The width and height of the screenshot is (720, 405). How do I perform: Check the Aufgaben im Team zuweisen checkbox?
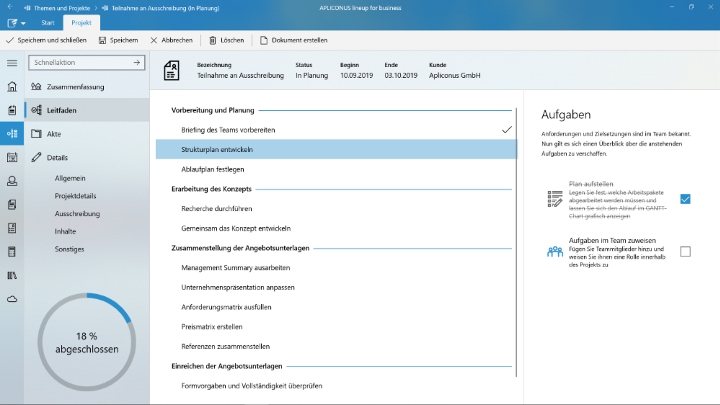click(685, 251)
